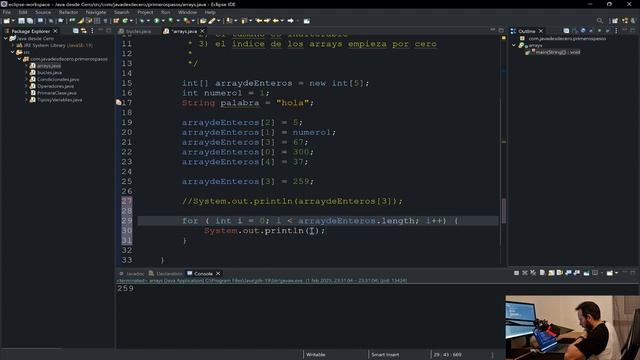640x360 pixels.
Task: Collapse the arrays class in Outline
Action: [x=514, y=45]
